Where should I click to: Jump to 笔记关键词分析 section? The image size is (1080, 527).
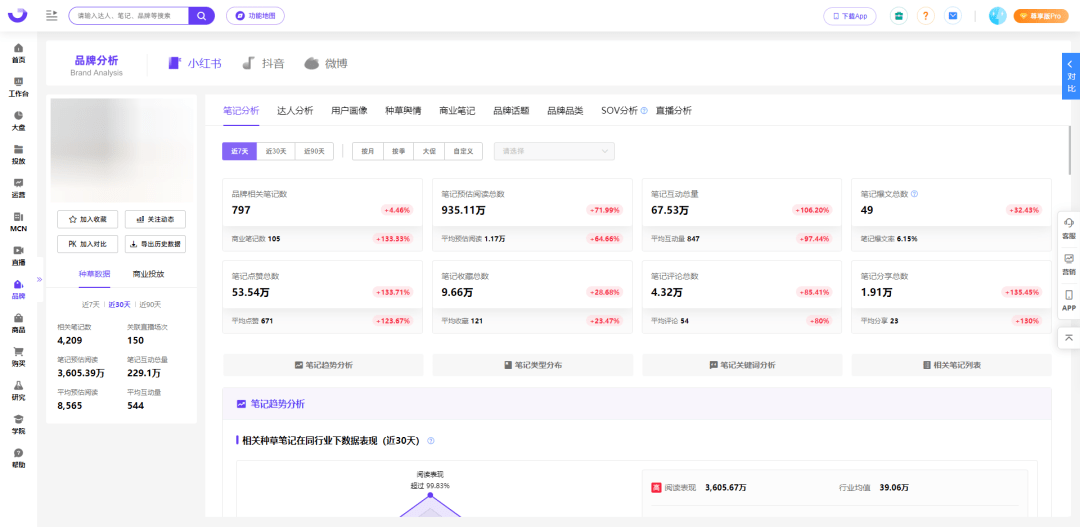742,365
